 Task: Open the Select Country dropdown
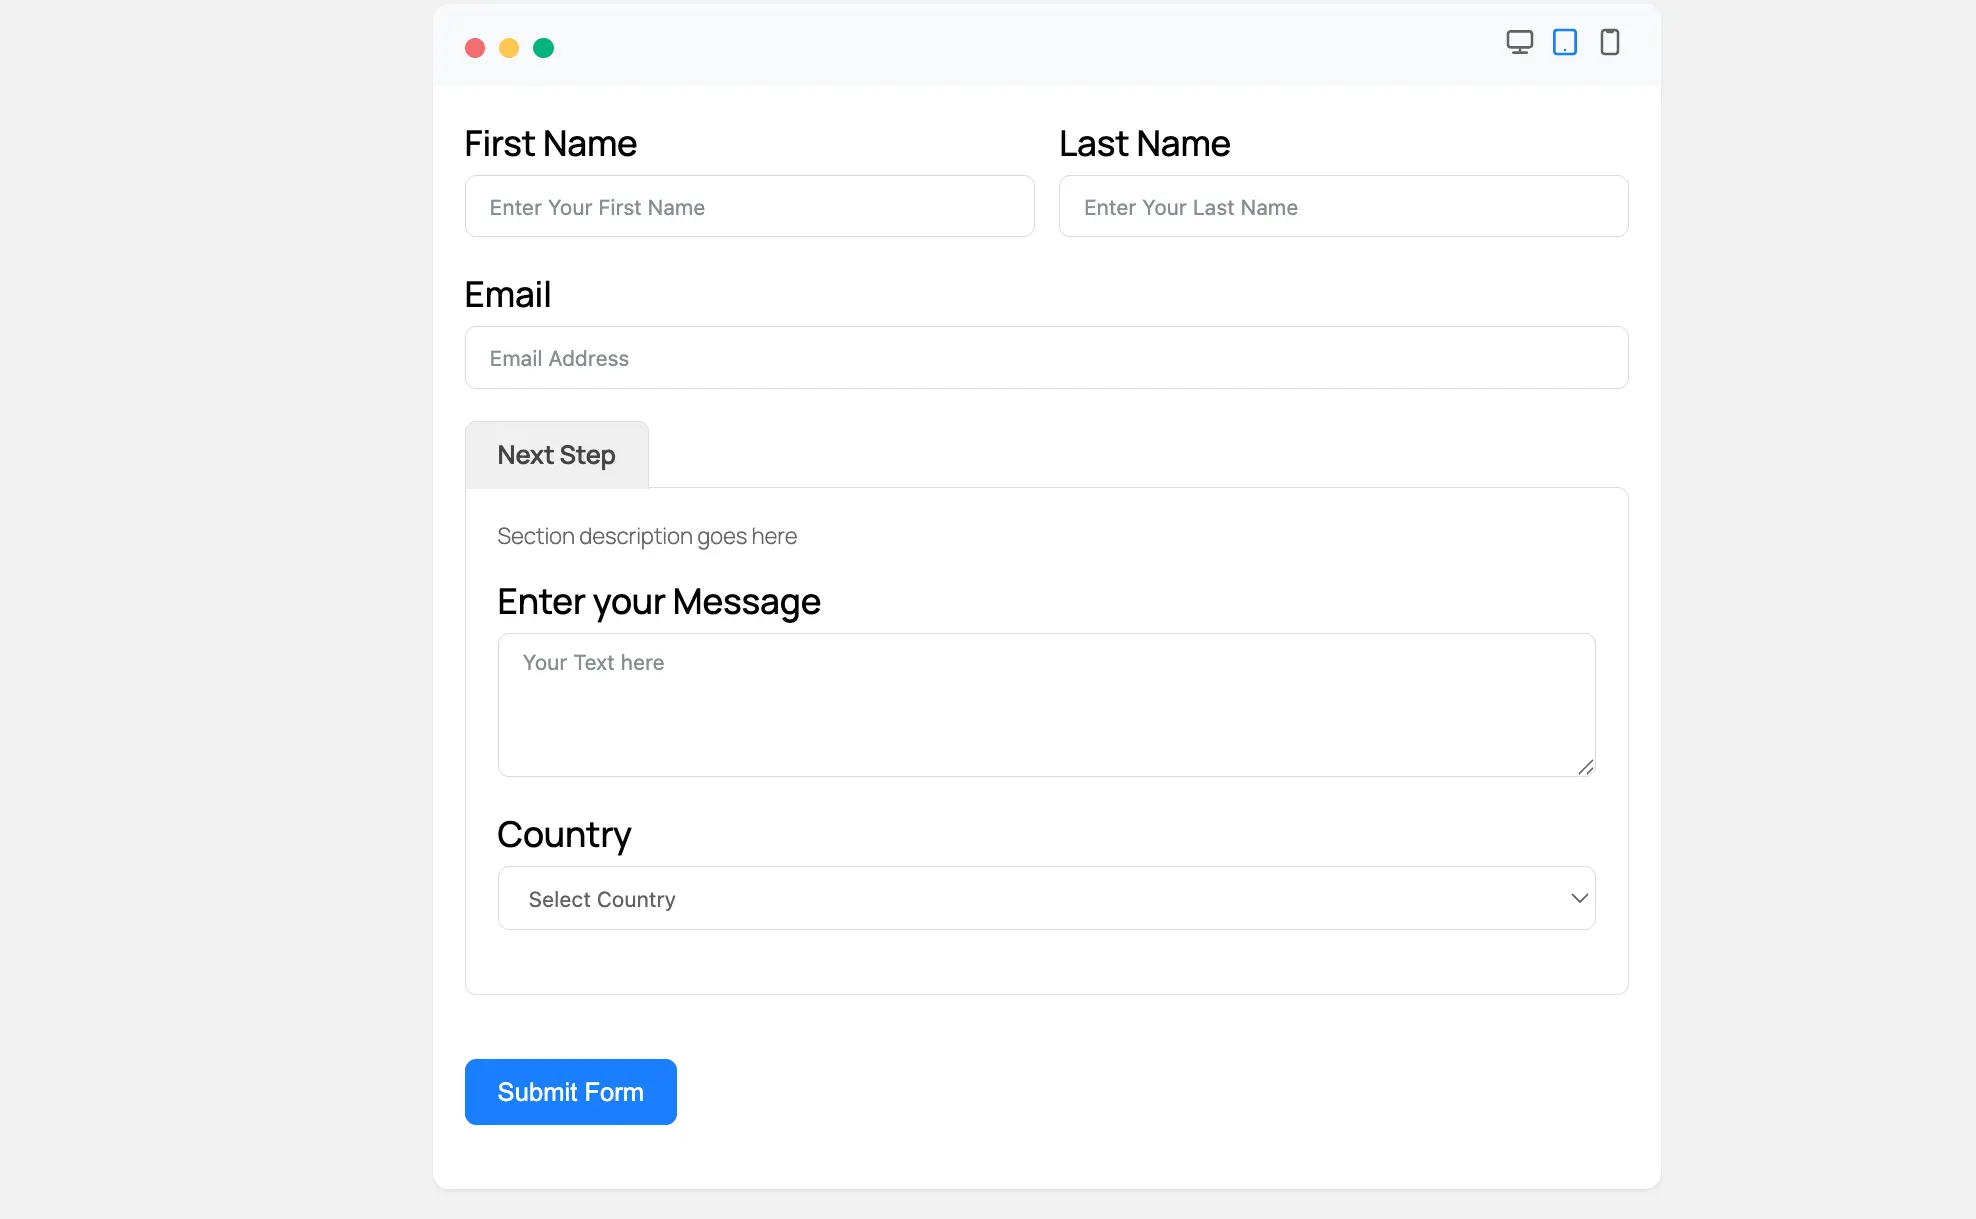(1045, 898)
